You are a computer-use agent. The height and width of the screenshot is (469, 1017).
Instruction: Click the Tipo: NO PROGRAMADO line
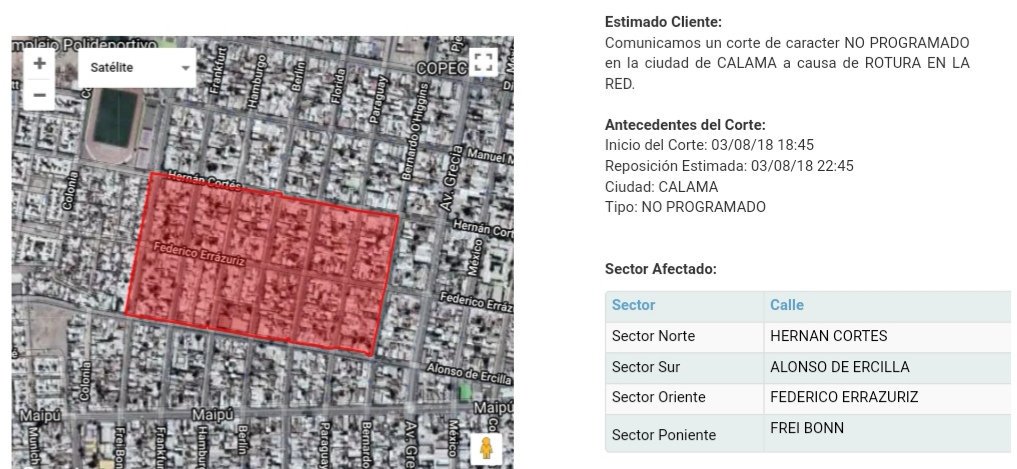685,208
